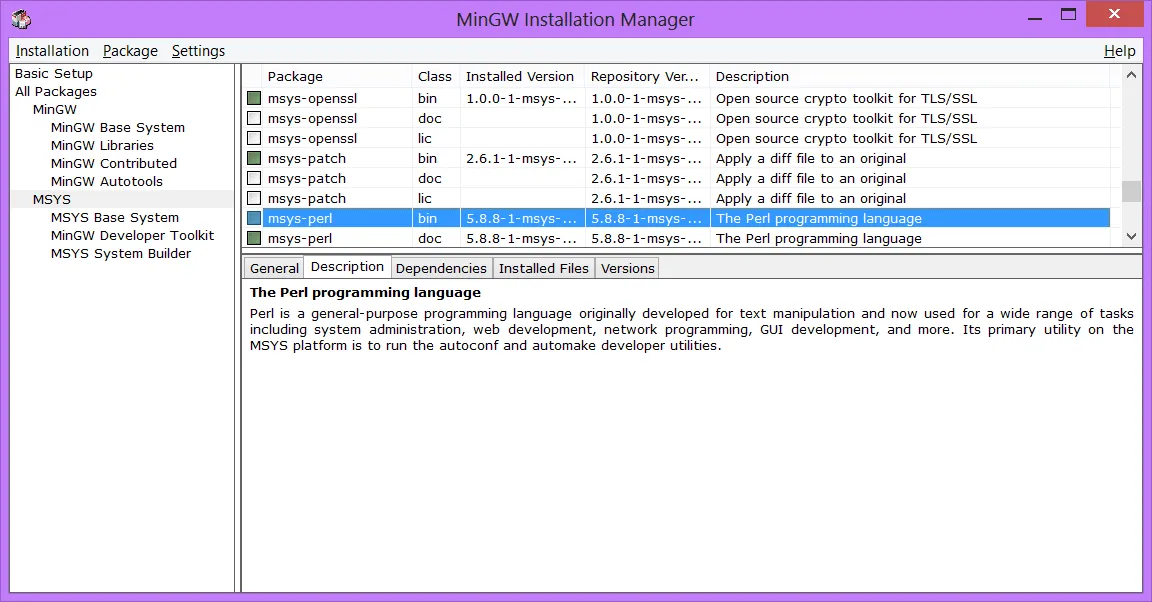This screenshot has width=1152, height=602.
Task: Click installed version 1.0.0-1-msys of msys-openssl bin
Action: (522, 98)
